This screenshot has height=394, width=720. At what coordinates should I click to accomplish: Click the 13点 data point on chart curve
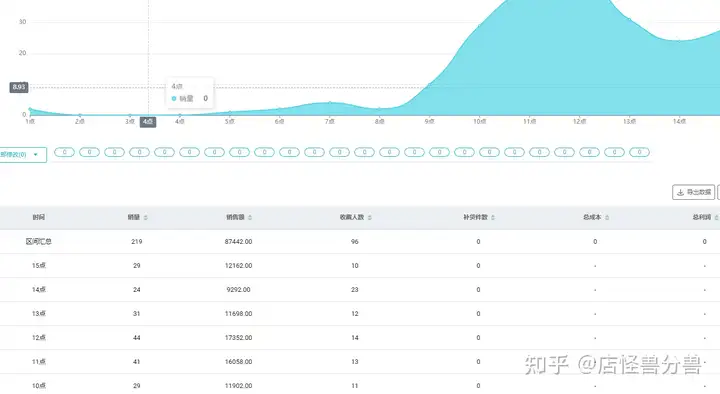click(x=629, y=19)
